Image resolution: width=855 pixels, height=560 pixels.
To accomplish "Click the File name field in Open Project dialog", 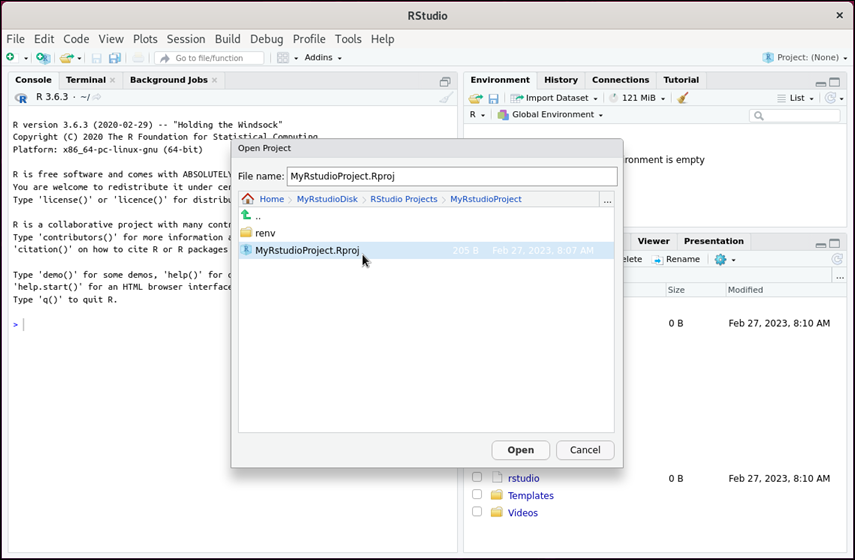I will (x=452, y=176).
